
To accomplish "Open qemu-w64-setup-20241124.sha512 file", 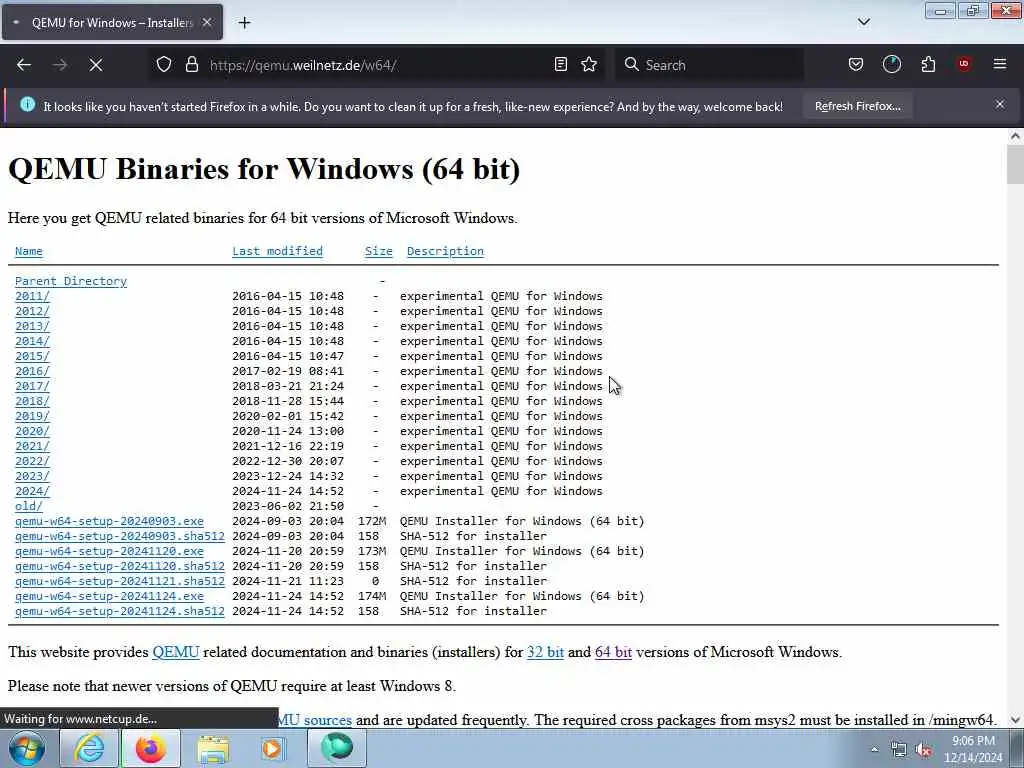I will (120, 612).
